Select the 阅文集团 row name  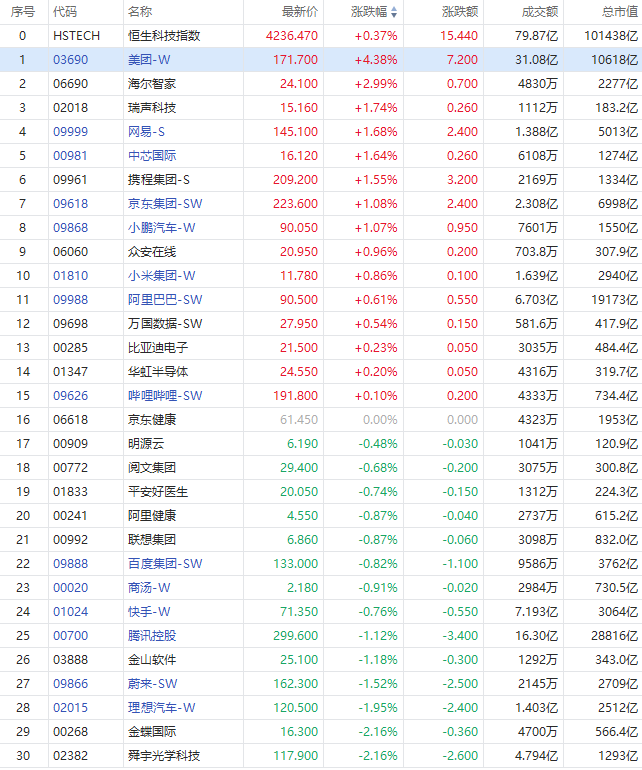tap(152, 468)
